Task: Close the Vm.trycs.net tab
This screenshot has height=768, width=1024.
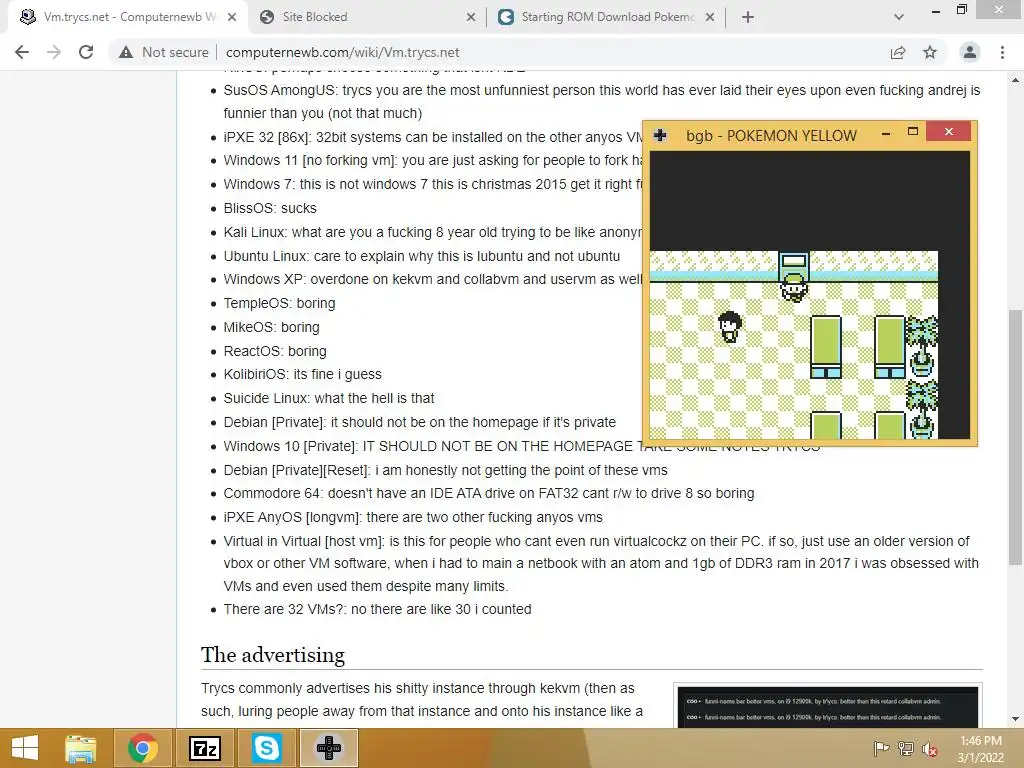Action: coord(232,17)
